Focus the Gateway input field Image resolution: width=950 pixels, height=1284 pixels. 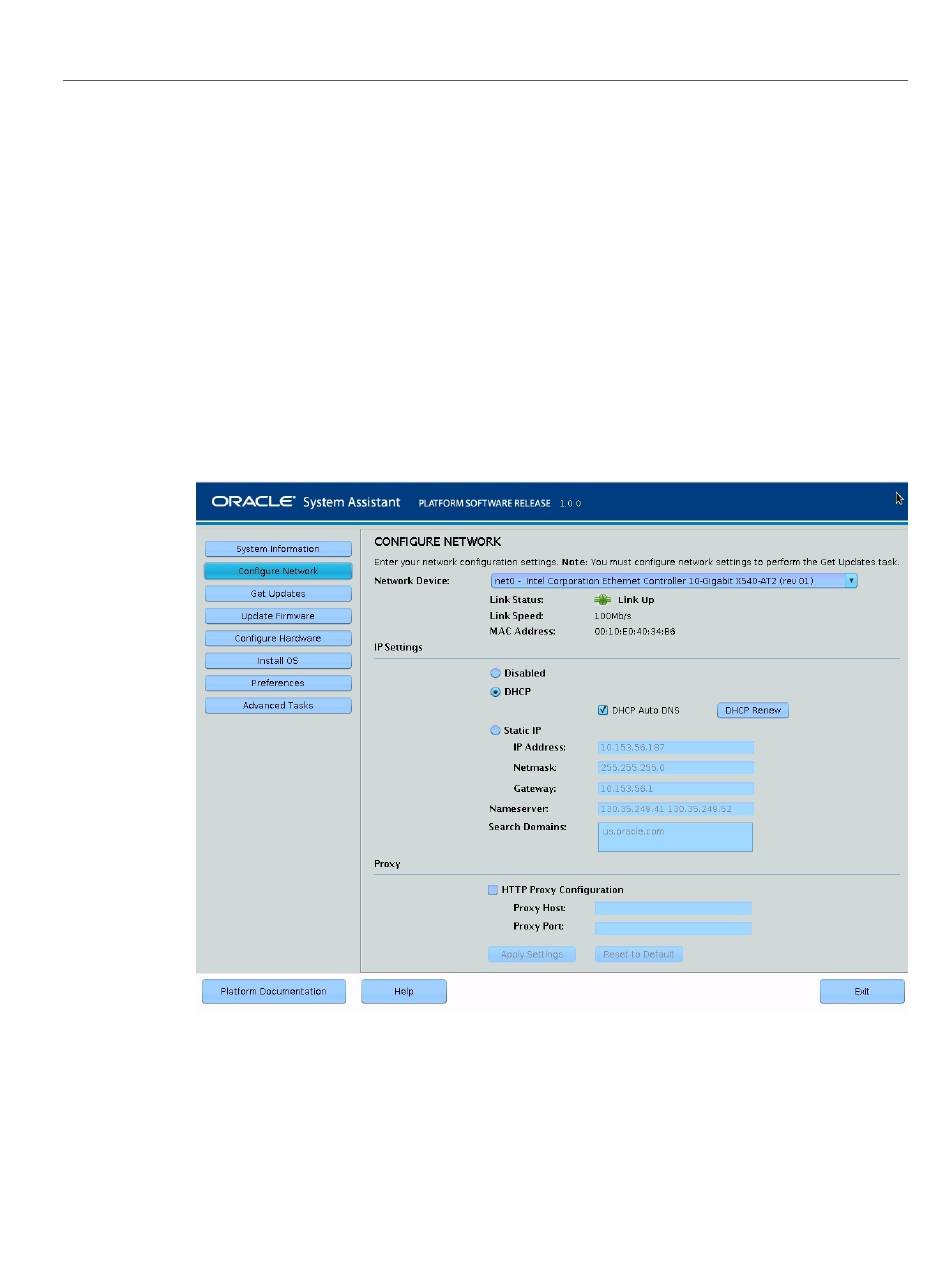point(675,789)
